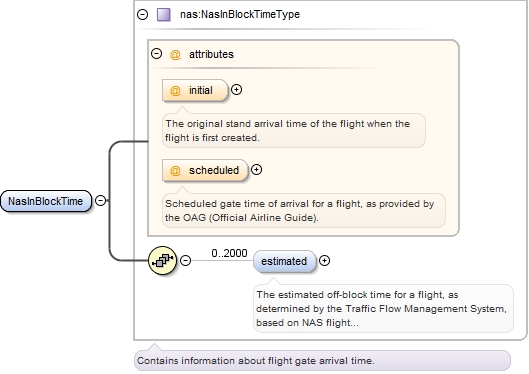The width and height of the screenshot is (529, 374).
Task: Expand the estimated element
Action: pyautogui.click(x=324, y=260)
